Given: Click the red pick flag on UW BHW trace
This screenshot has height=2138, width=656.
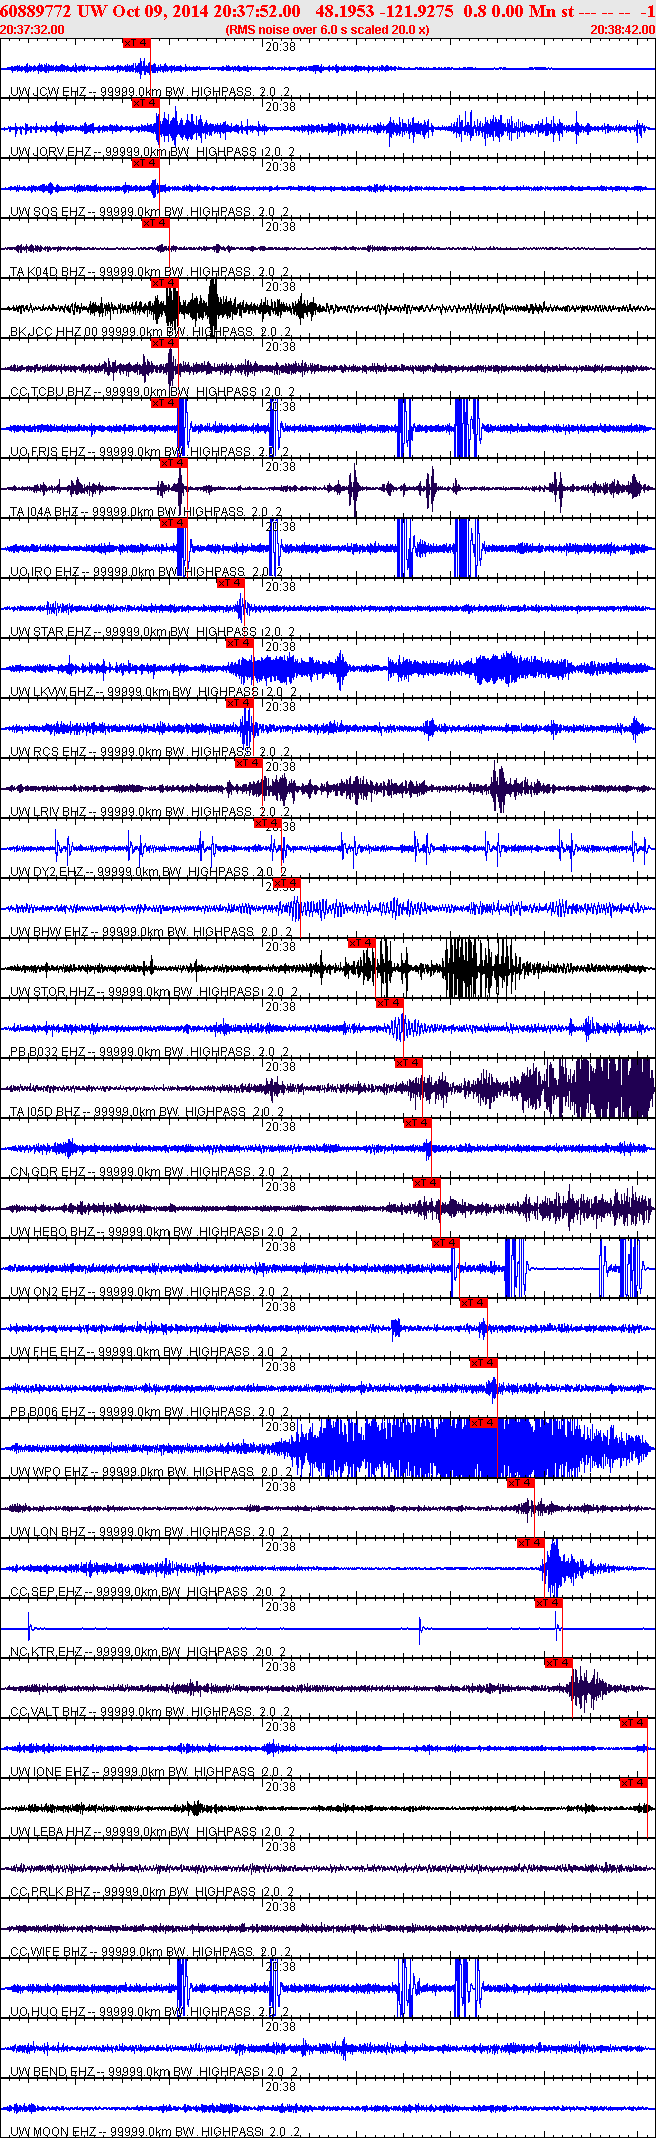Looking at the screenshot, I should coord(286,883).
